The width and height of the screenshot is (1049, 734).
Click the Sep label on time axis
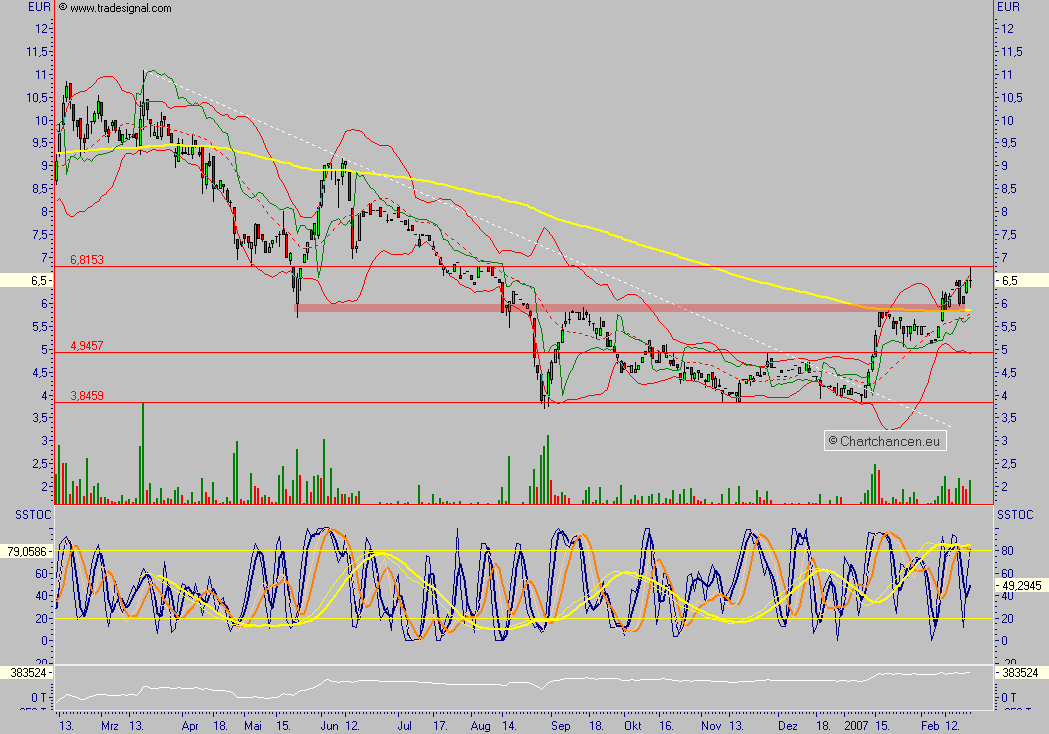[561, 726]
